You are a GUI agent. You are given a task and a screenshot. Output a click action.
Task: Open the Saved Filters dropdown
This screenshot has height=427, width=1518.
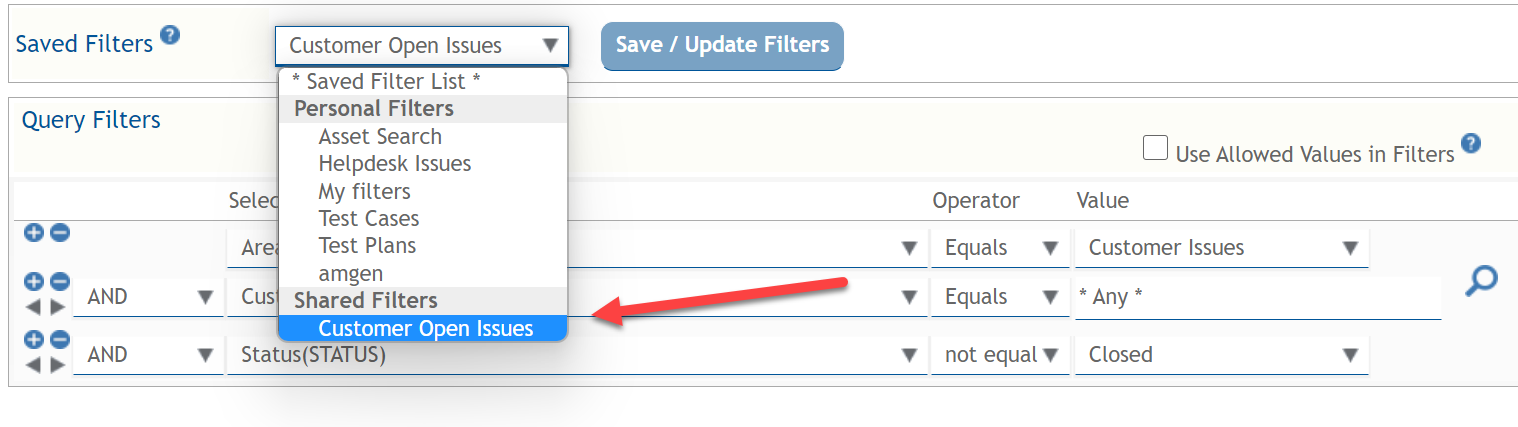click(421, 46)
